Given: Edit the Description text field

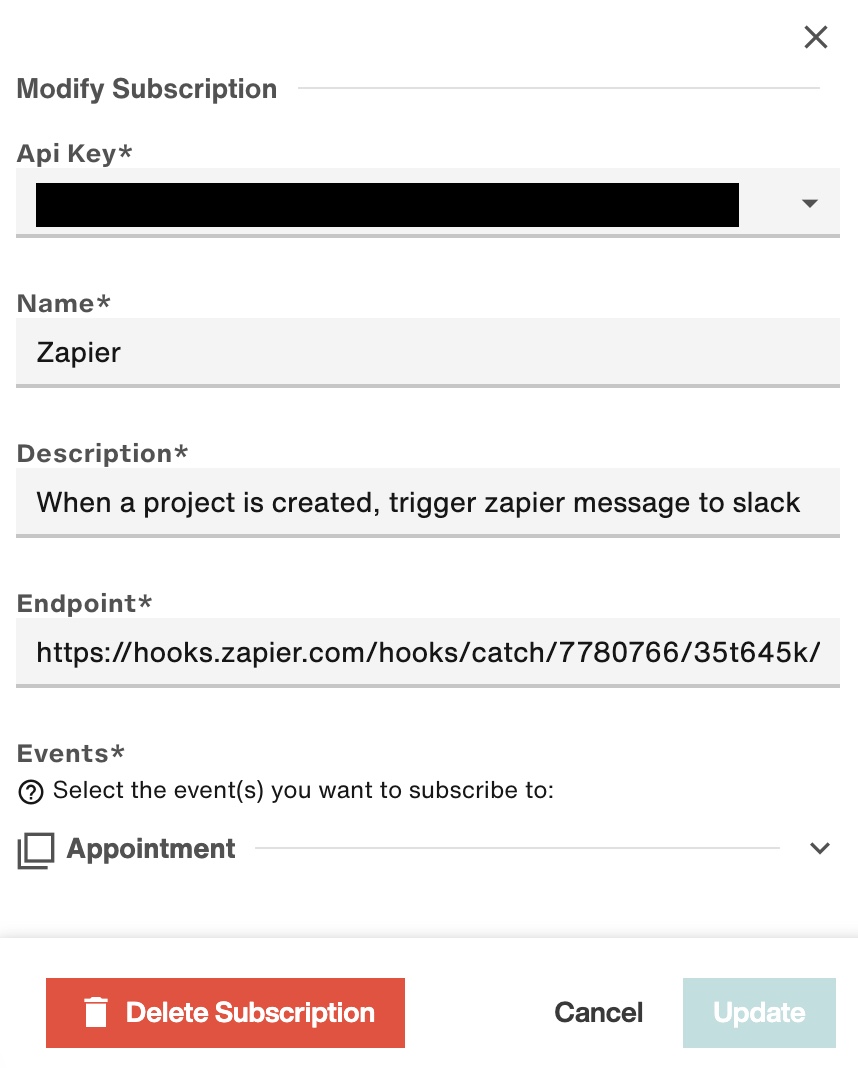Looking at the screenshot, I should (x=428, y=503).
